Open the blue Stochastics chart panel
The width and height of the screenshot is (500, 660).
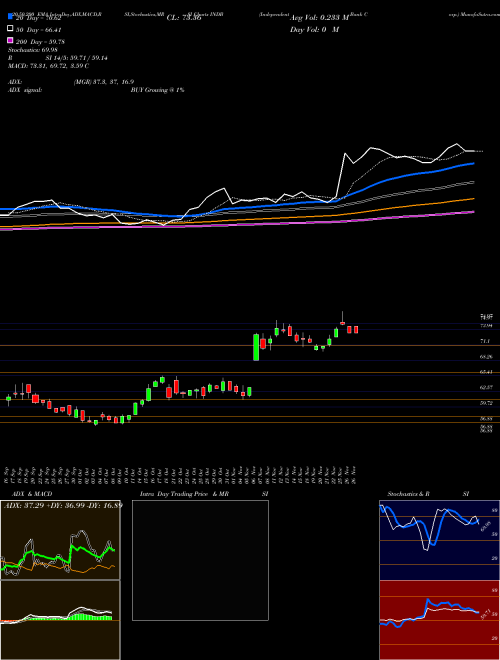[x=439, y=540]
